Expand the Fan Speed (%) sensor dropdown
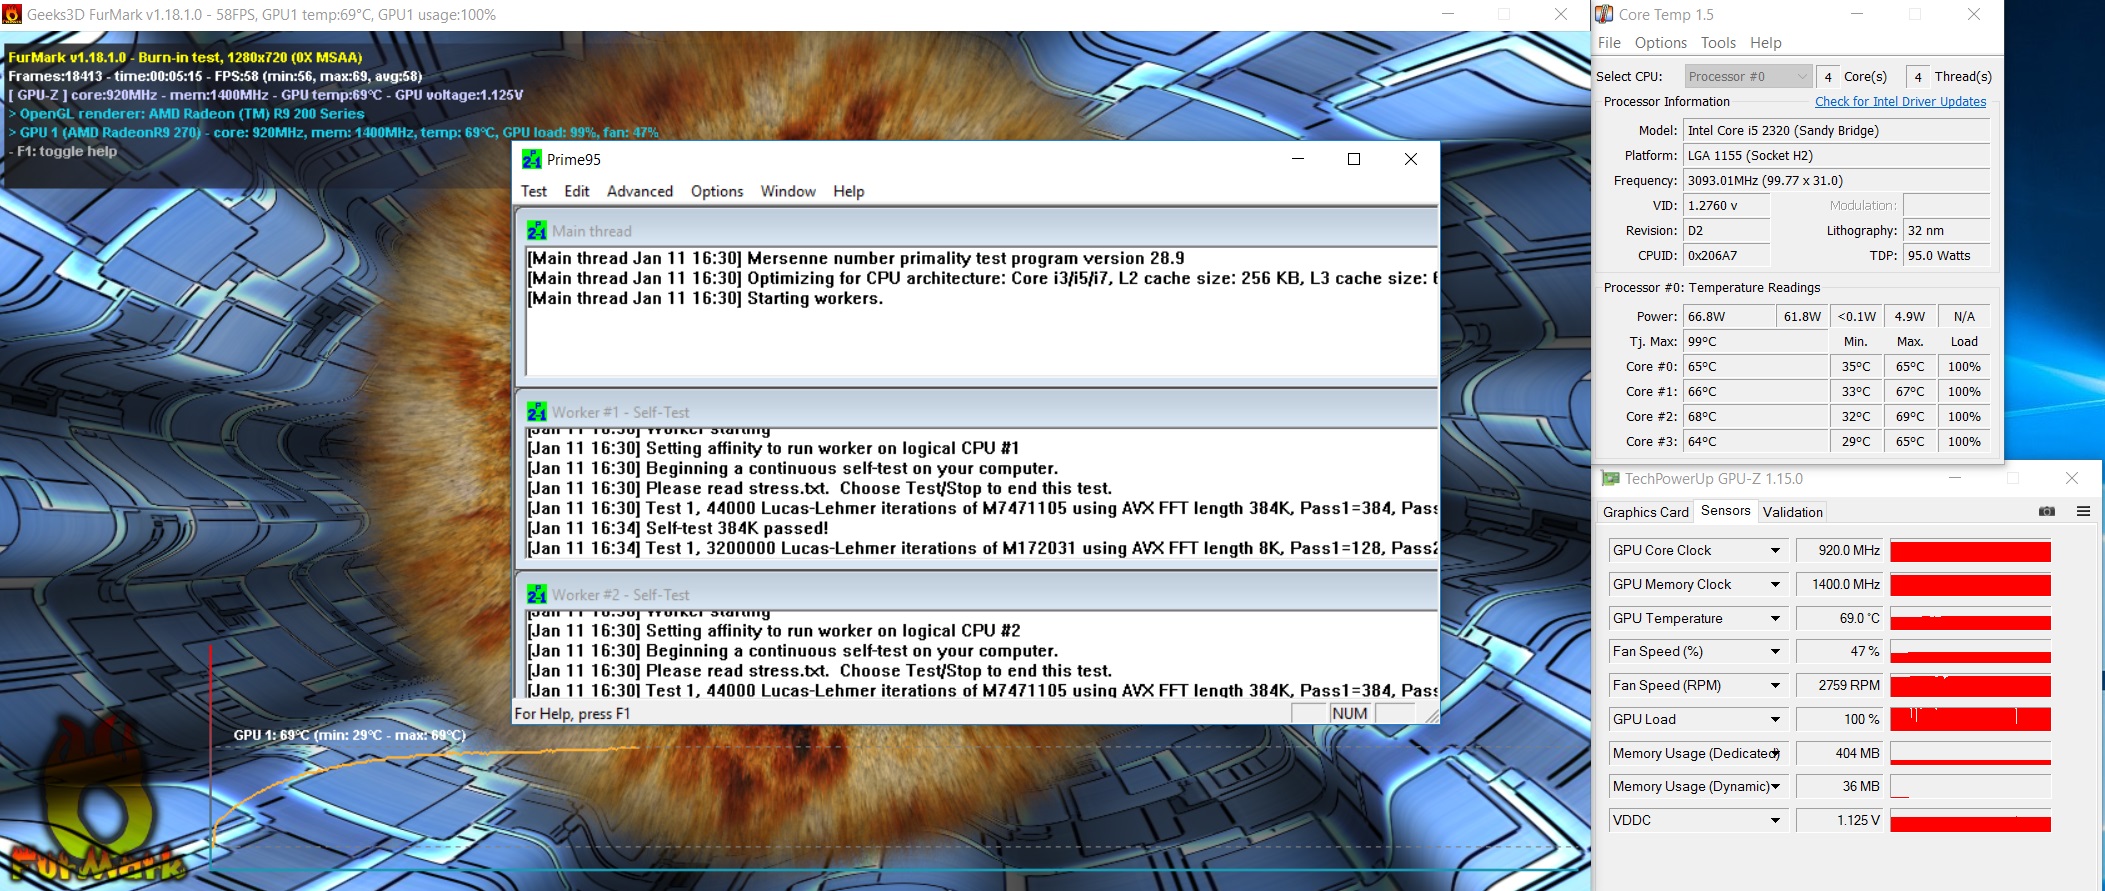 (1775, 651)
